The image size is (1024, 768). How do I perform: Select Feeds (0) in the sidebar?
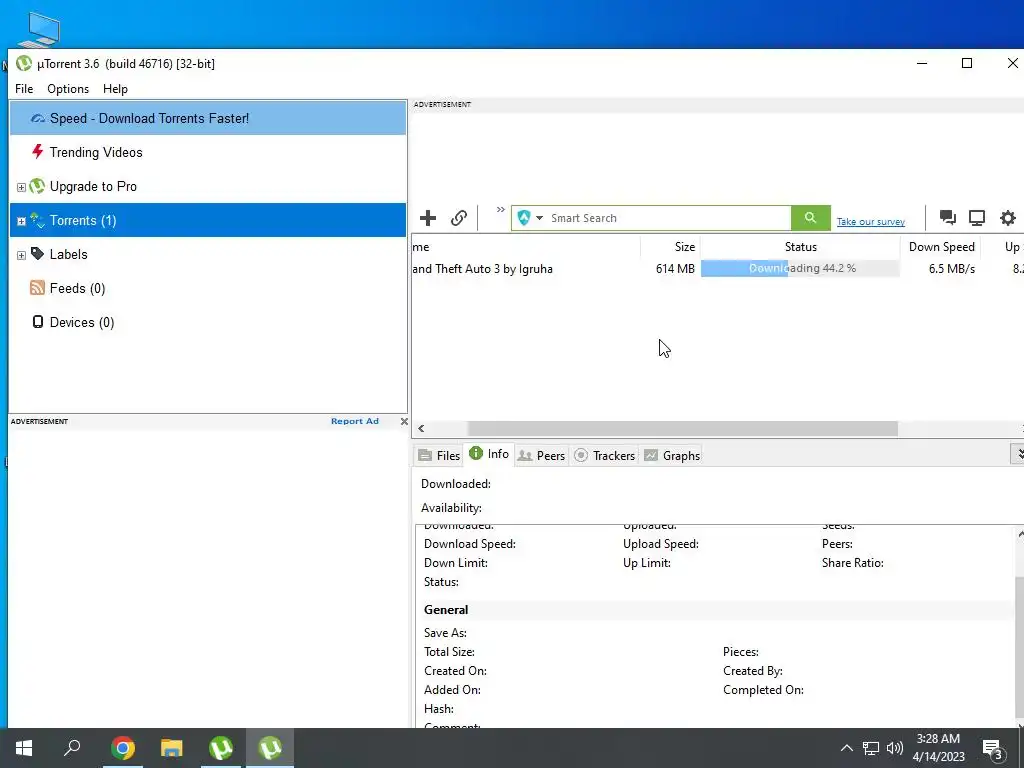tap(208, 288)
